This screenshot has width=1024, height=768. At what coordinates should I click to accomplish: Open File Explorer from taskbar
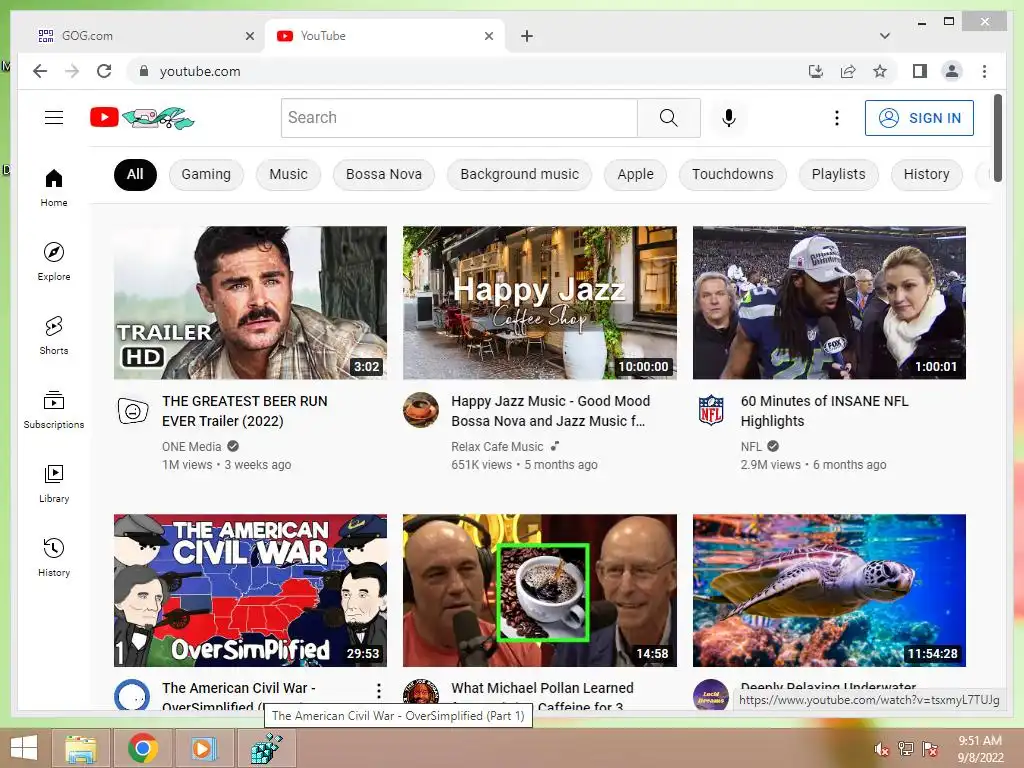(80, 748)
